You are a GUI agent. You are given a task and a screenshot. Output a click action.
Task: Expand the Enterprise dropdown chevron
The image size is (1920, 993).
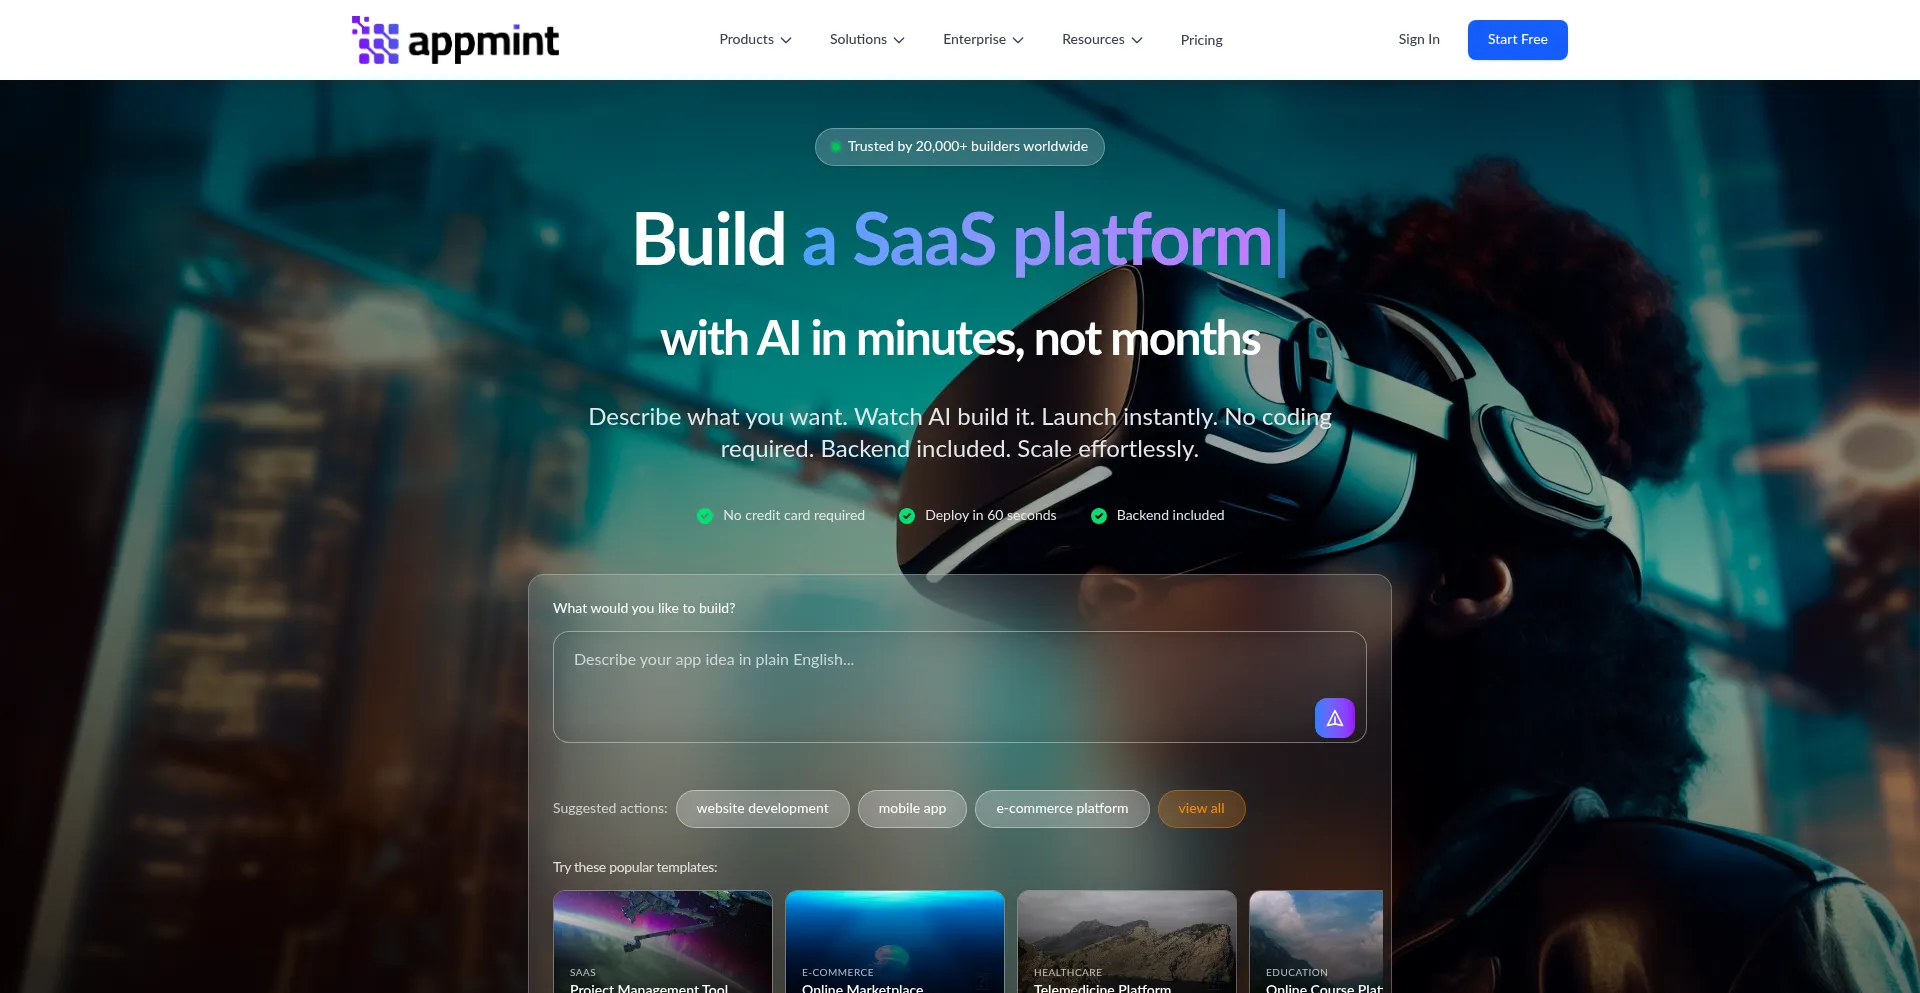1018,40
